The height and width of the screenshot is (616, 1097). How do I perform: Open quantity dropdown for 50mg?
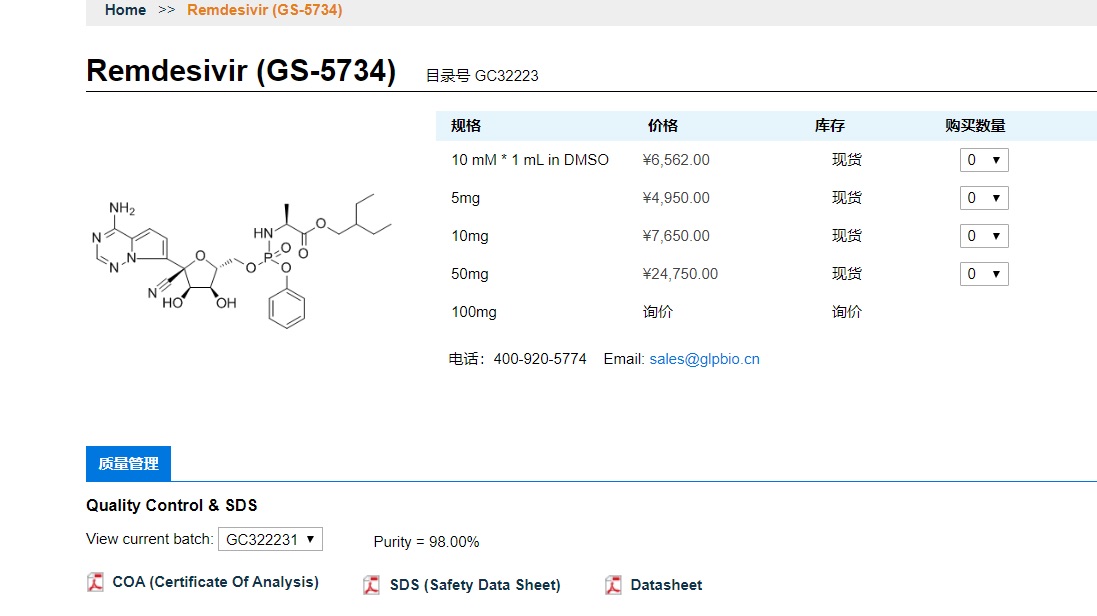(984, 274)
